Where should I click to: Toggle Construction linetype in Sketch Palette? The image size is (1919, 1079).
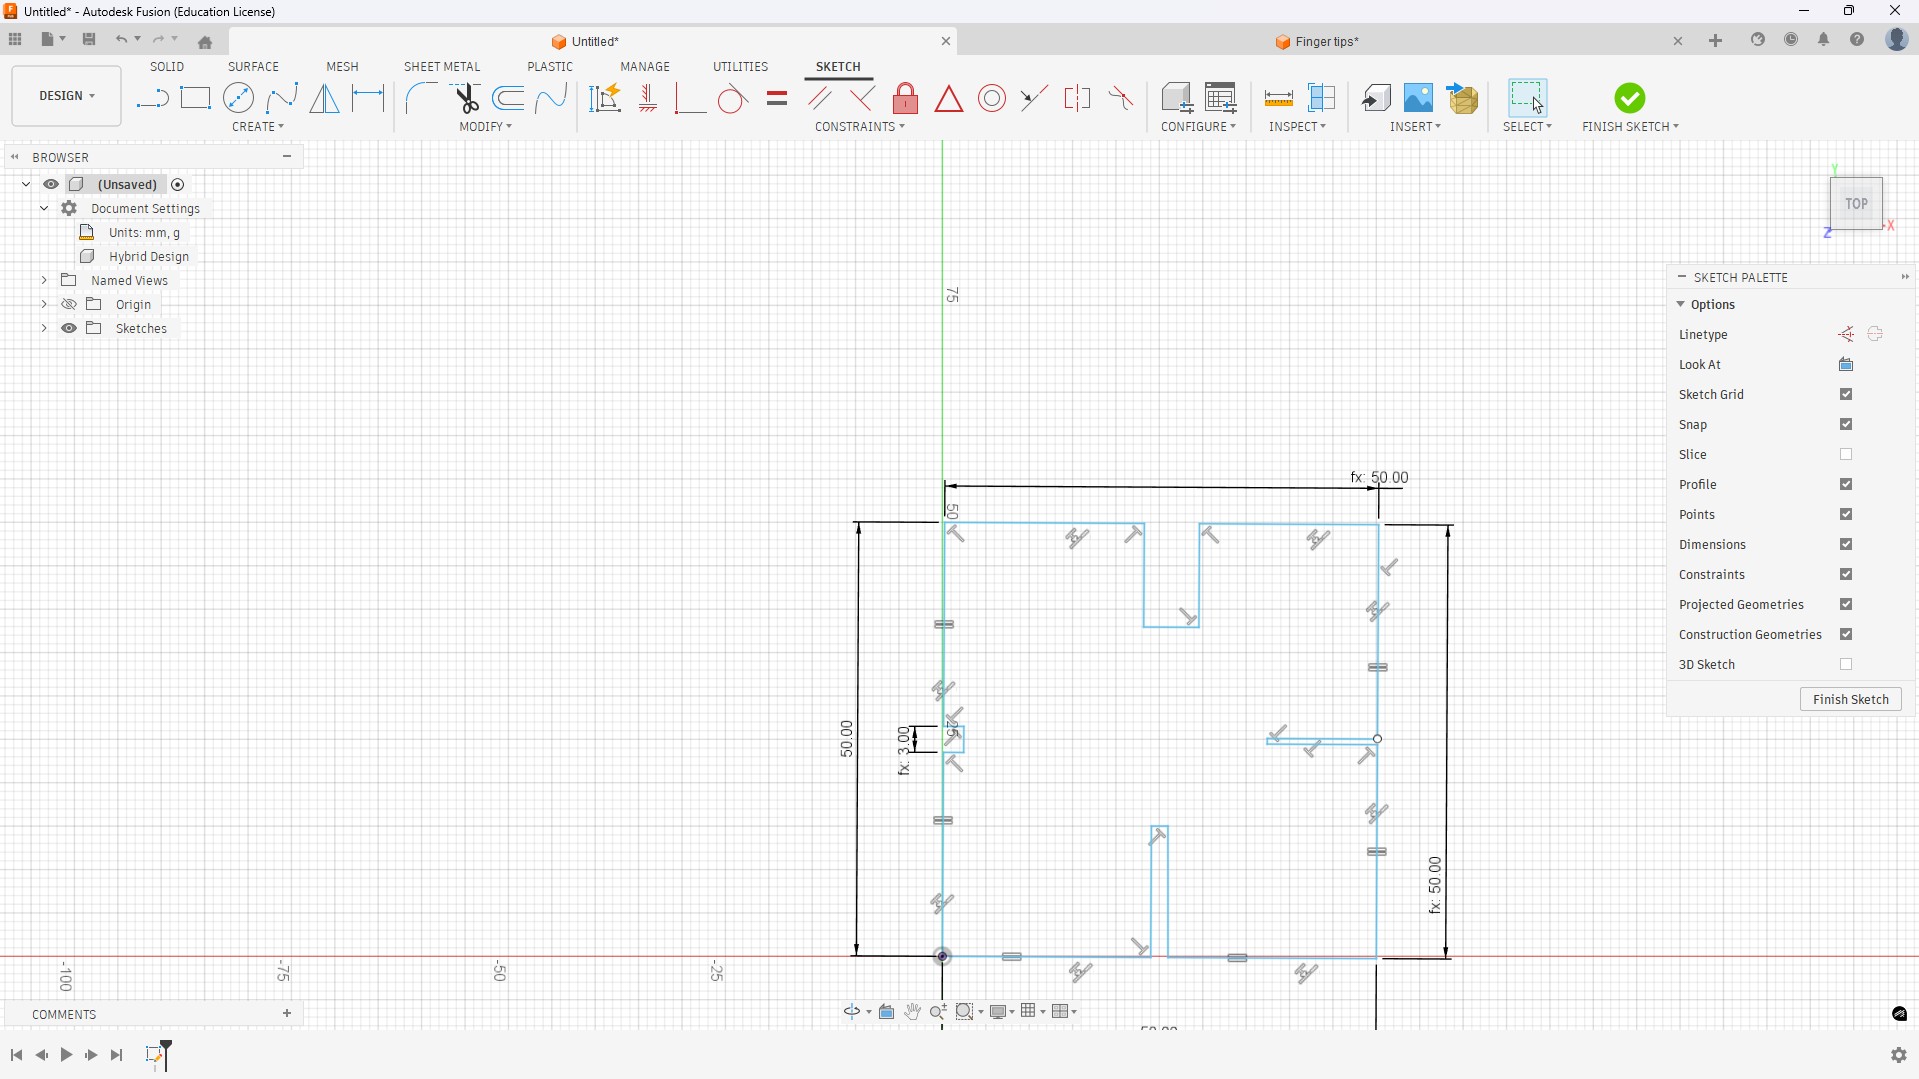pyautogui.click(x=1846, y=335)
